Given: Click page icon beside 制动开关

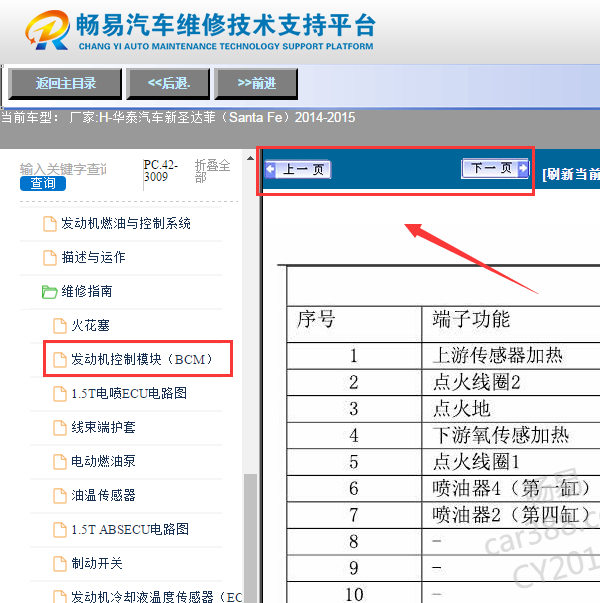Looking at the screenshot, I should [60, 564].
